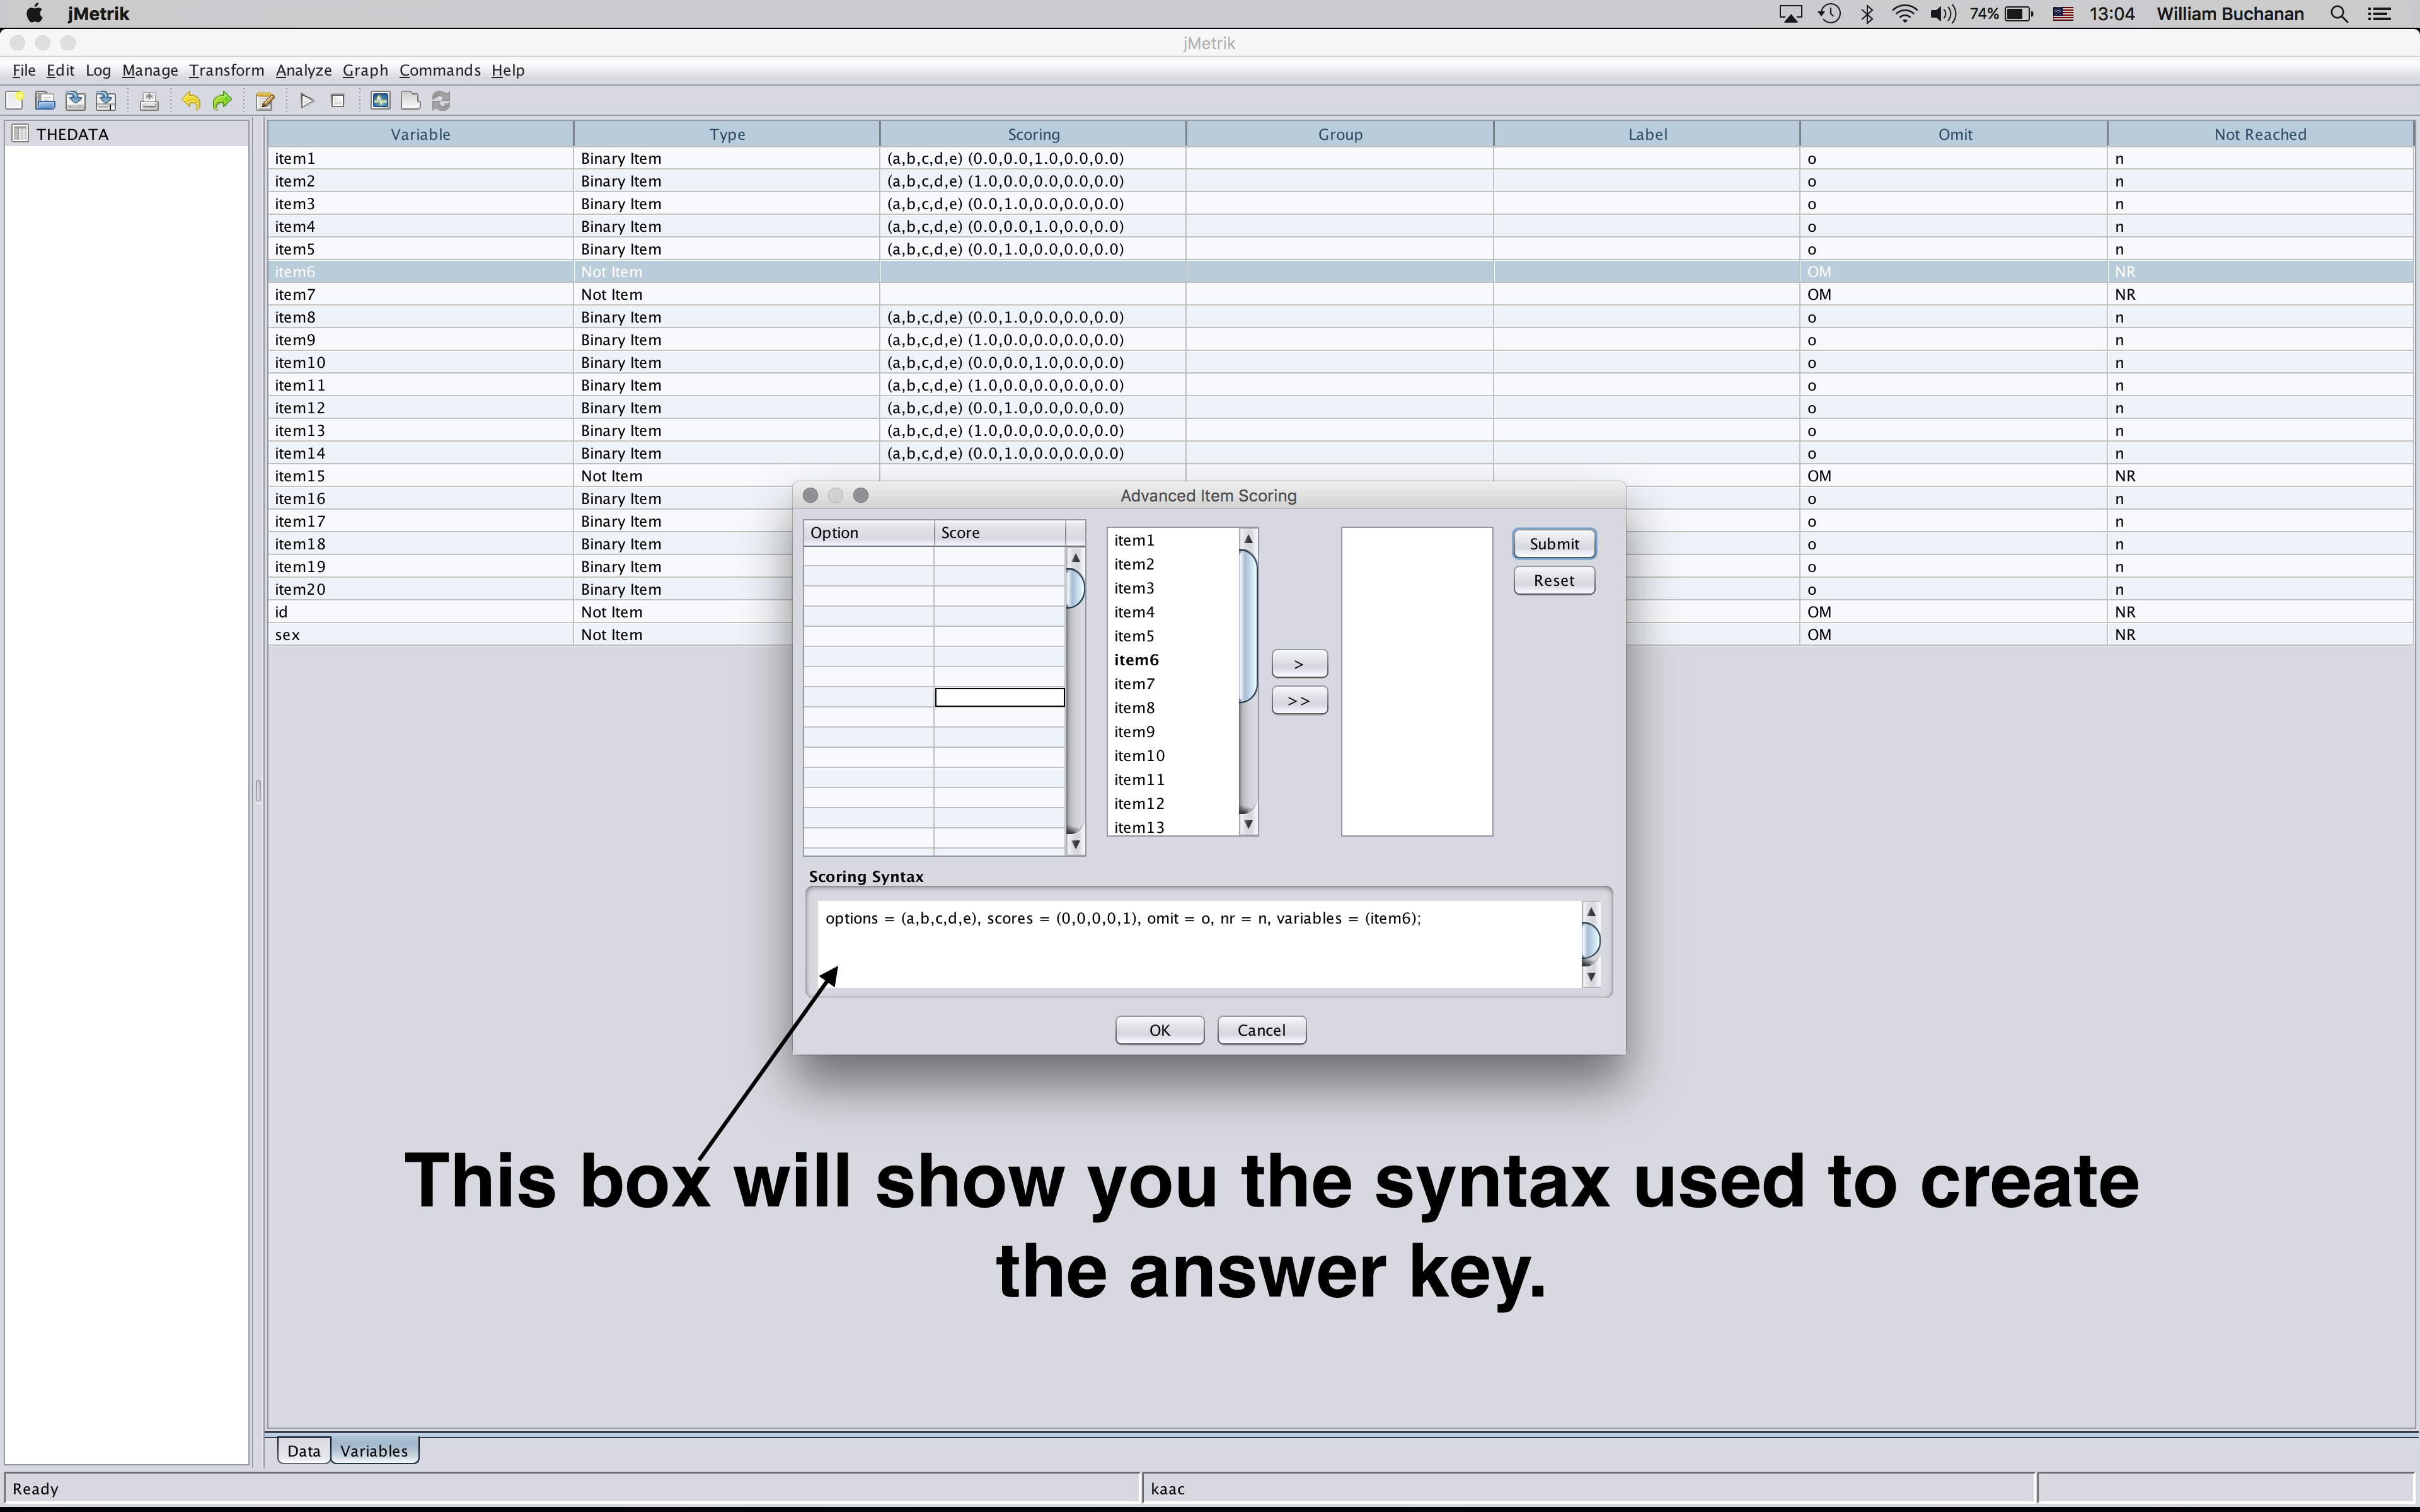
Task: Open Spotlight search magnifier icon
Action: pyautogui.click(x=2339, y=14)
